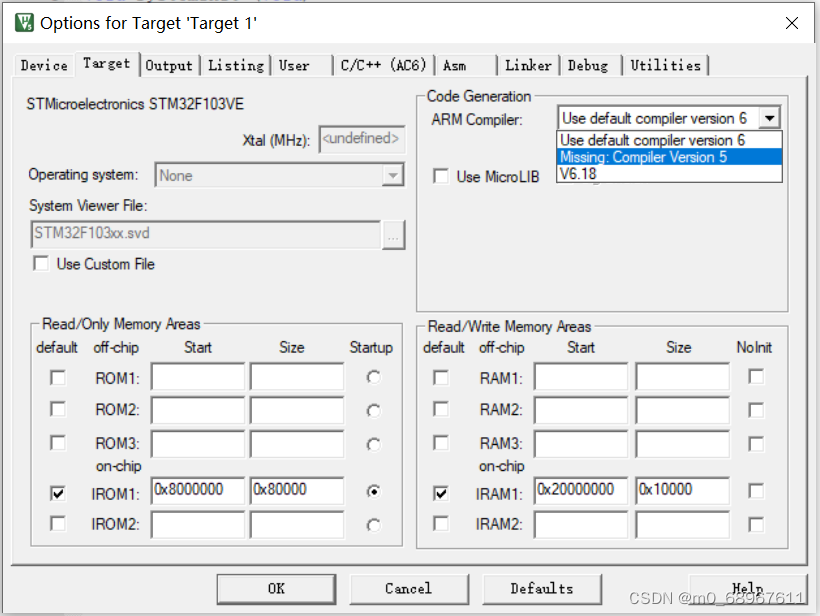Enable NoInit for IRAM1
The image size is (820, 616).
(x=756, y=491)
